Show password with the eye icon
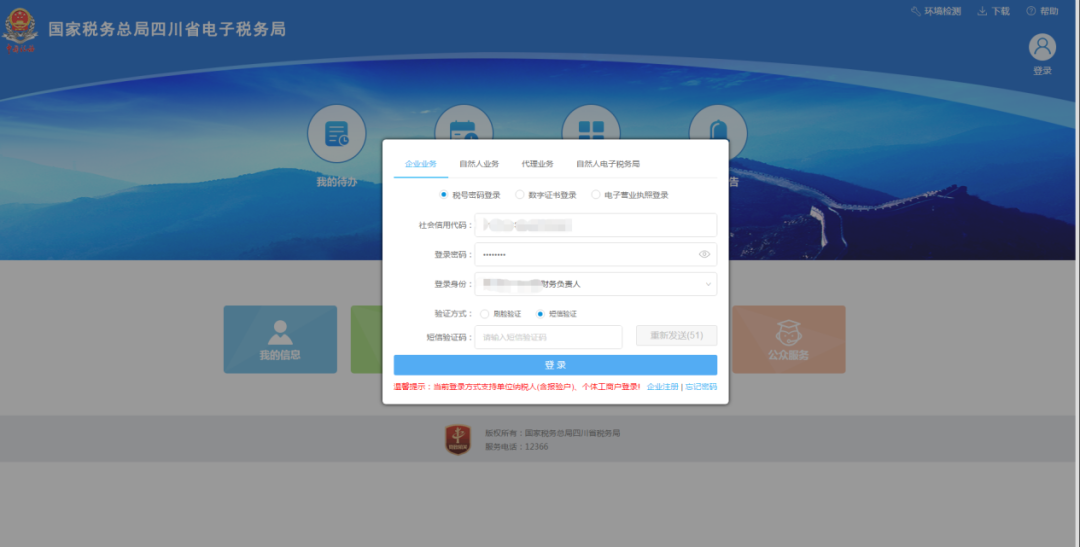 [x=704, y=254]
